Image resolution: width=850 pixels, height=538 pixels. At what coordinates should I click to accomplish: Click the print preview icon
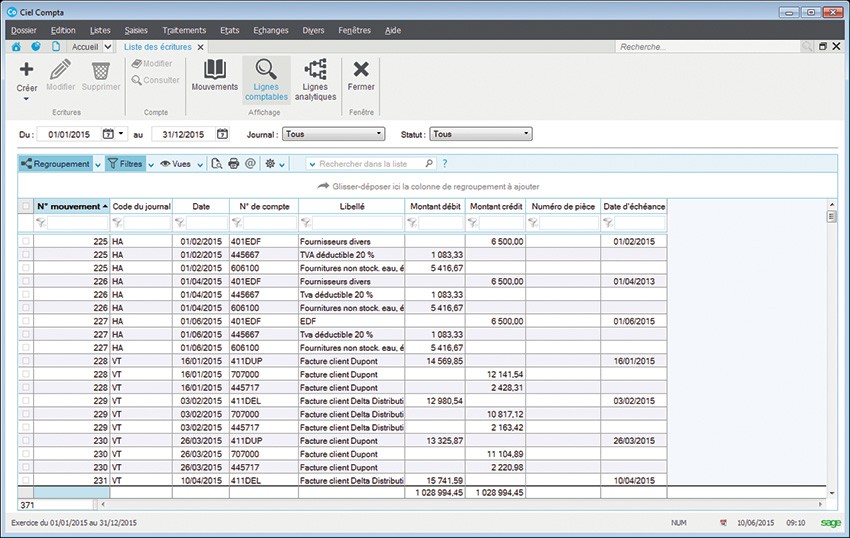tap(217, 163)
